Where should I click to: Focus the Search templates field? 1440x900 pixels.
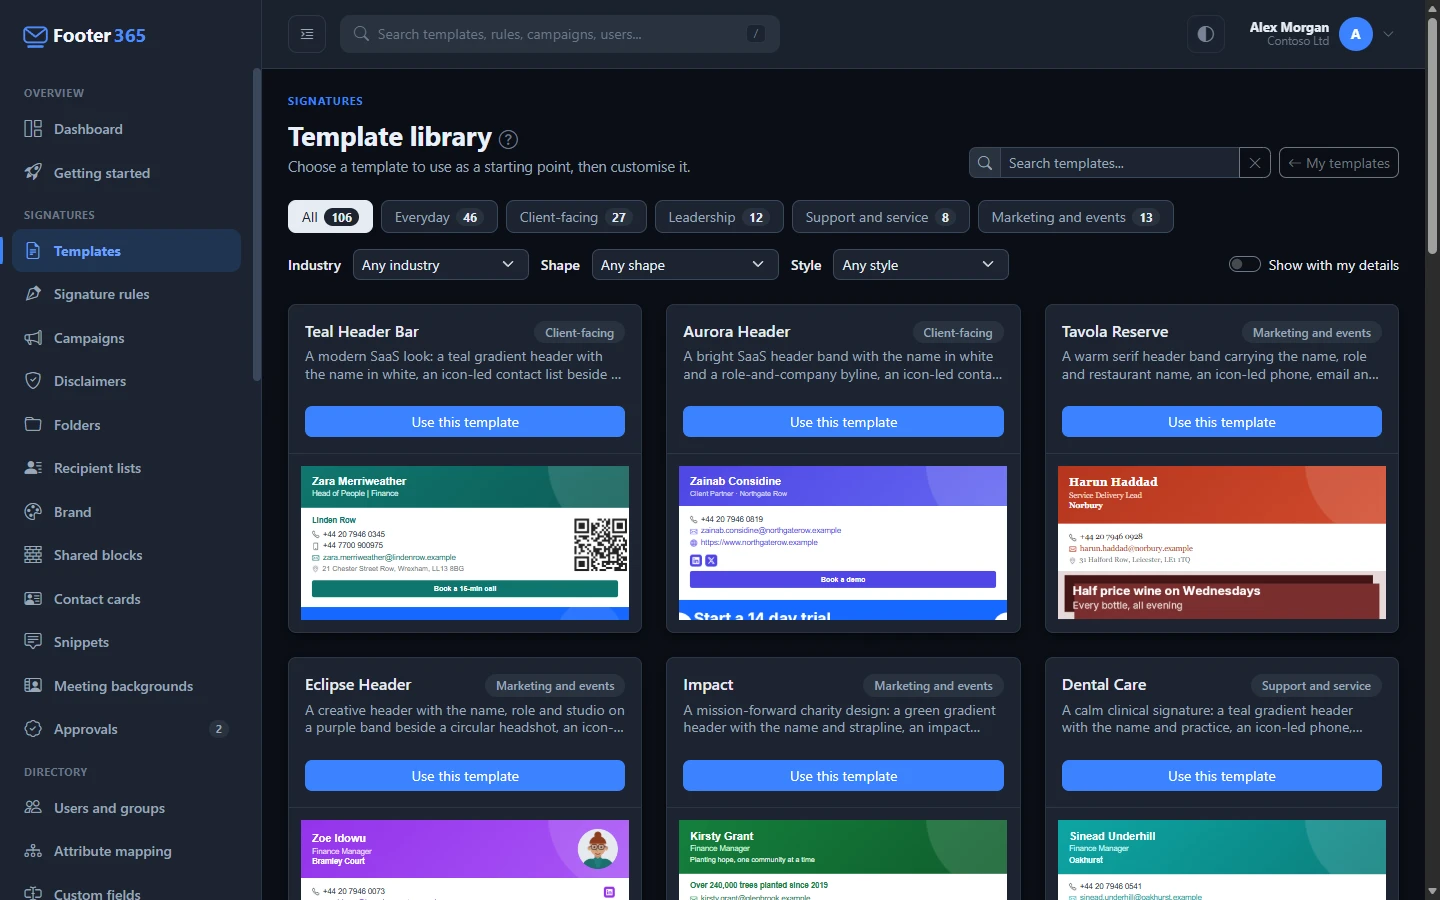click(1119, 163)
